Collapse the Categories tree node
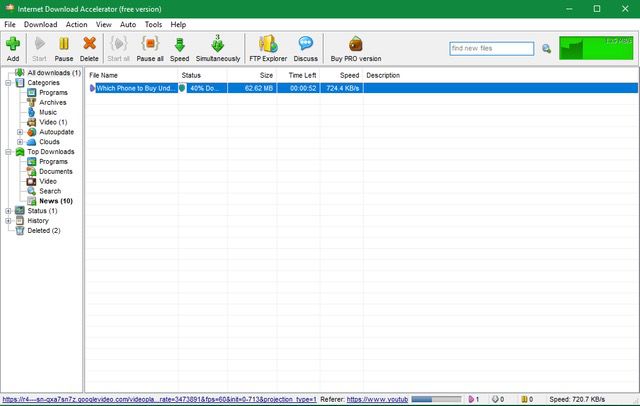 point(8,83)
